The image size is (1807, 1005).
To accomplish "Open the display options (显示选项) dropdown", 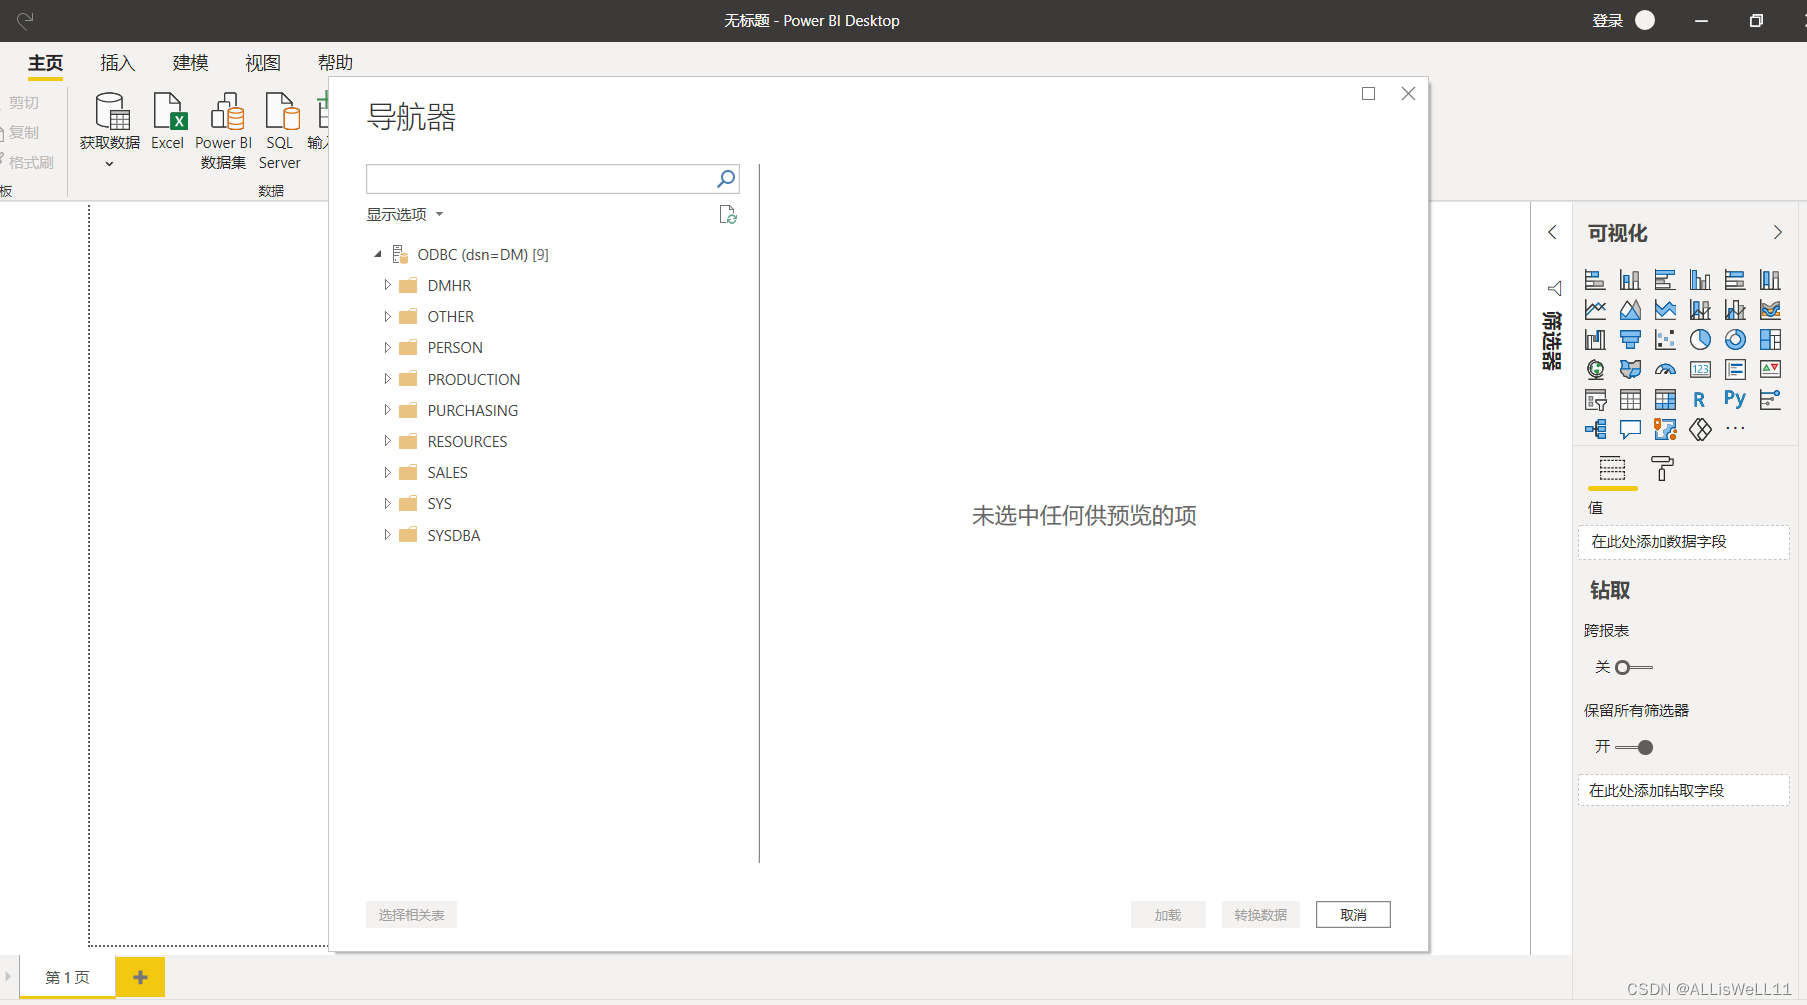I will 404,214.
